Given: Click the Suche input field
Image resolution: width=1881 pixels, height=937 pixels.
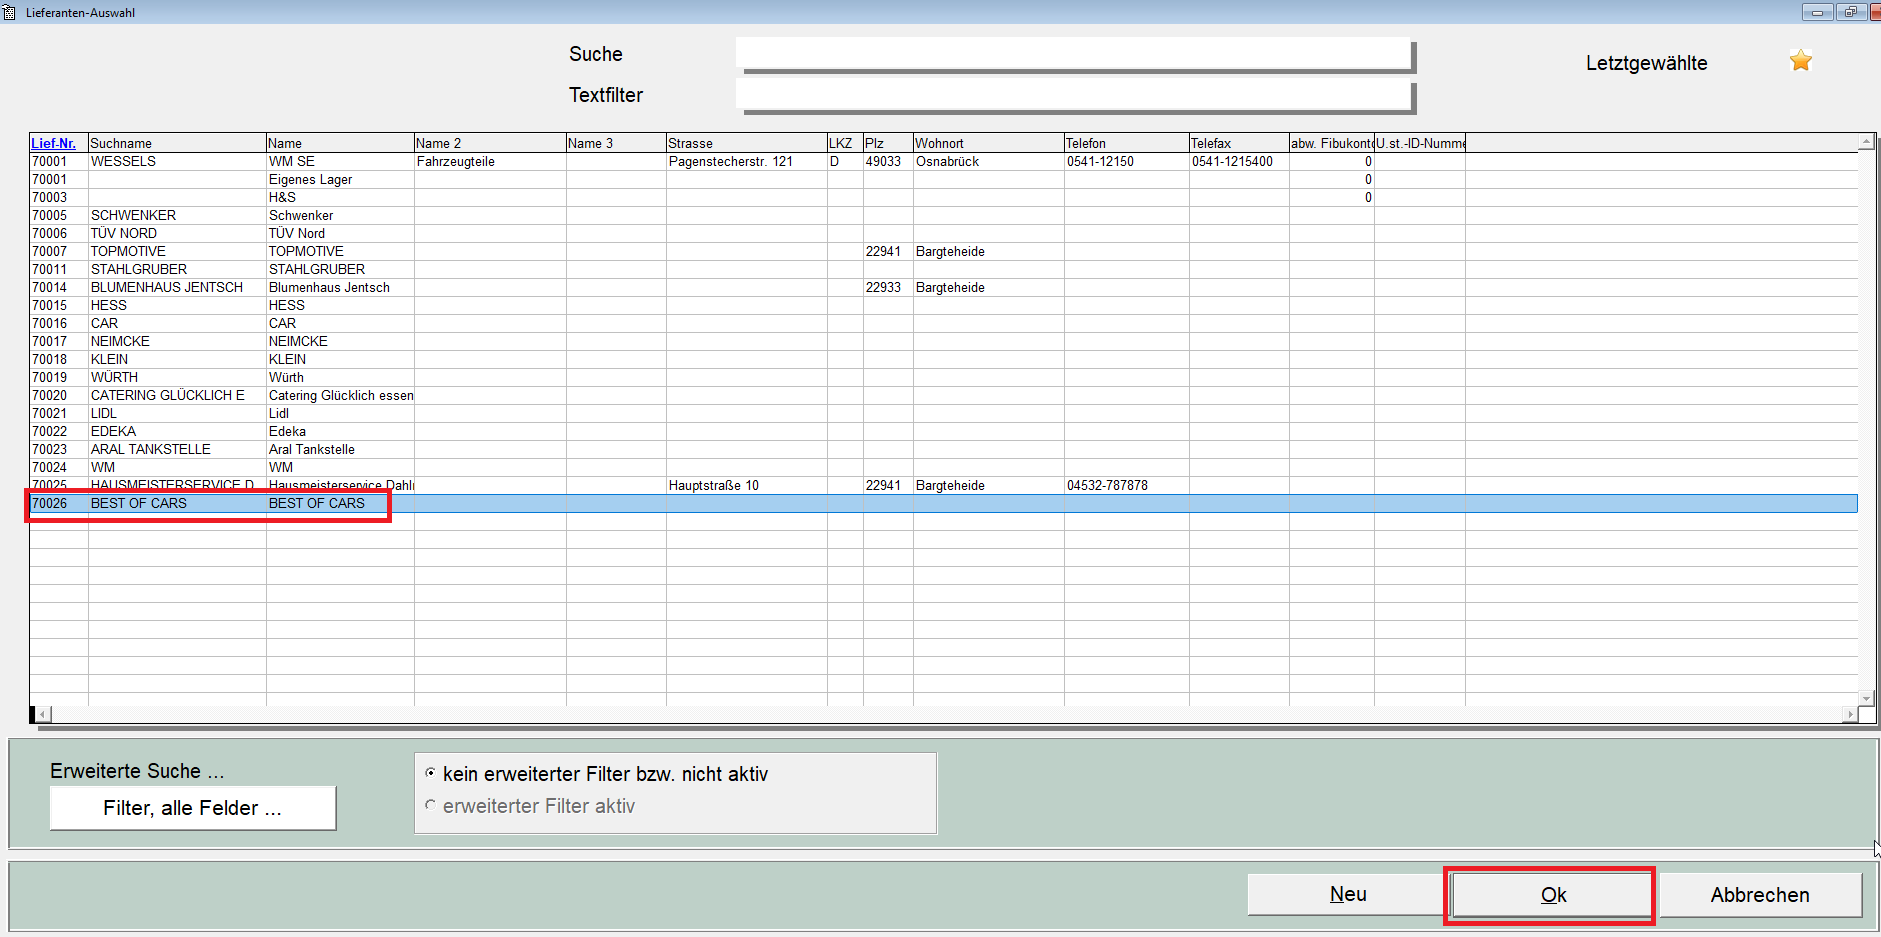Looking at the screenshot, I should [x=1073, y=54].
